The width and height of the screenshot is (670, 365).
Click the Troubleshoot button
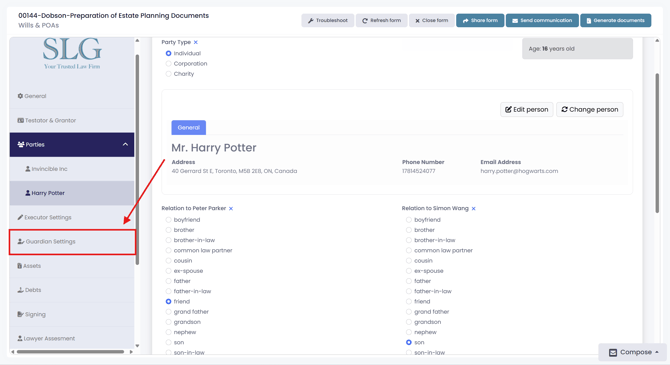click(328, 20)
